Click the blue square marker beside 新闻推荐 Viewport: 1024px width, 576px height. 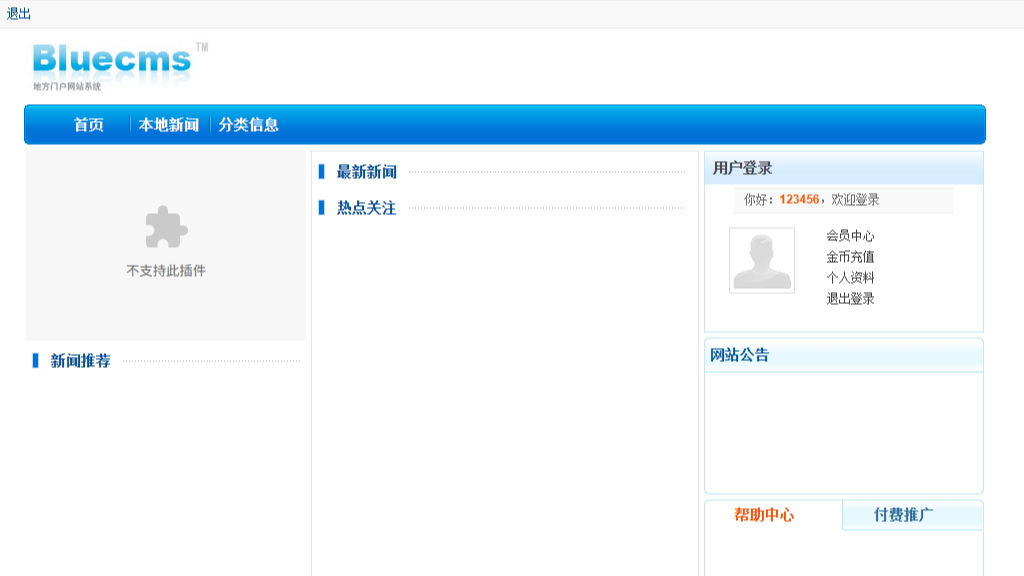tap(33, 358)
